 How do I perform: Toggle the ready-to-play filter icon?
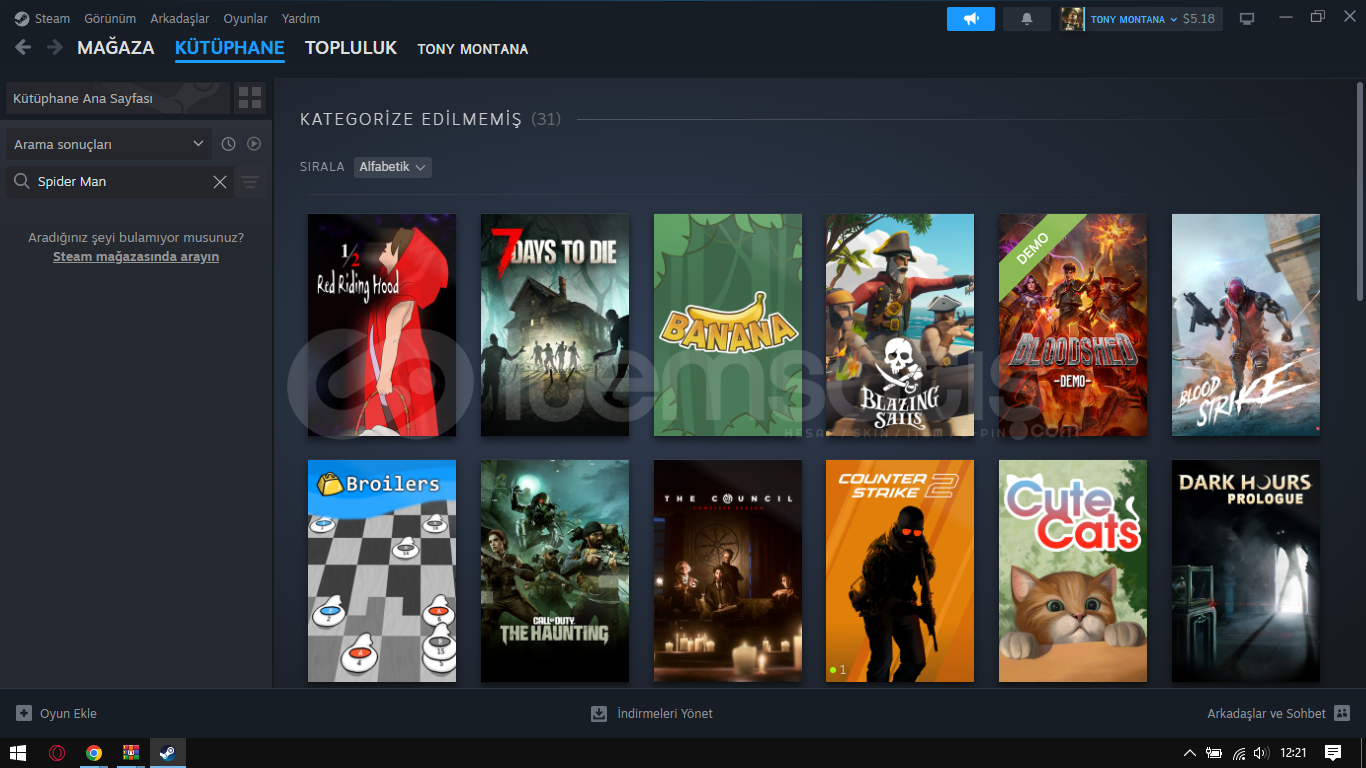(x=254, y=144)
